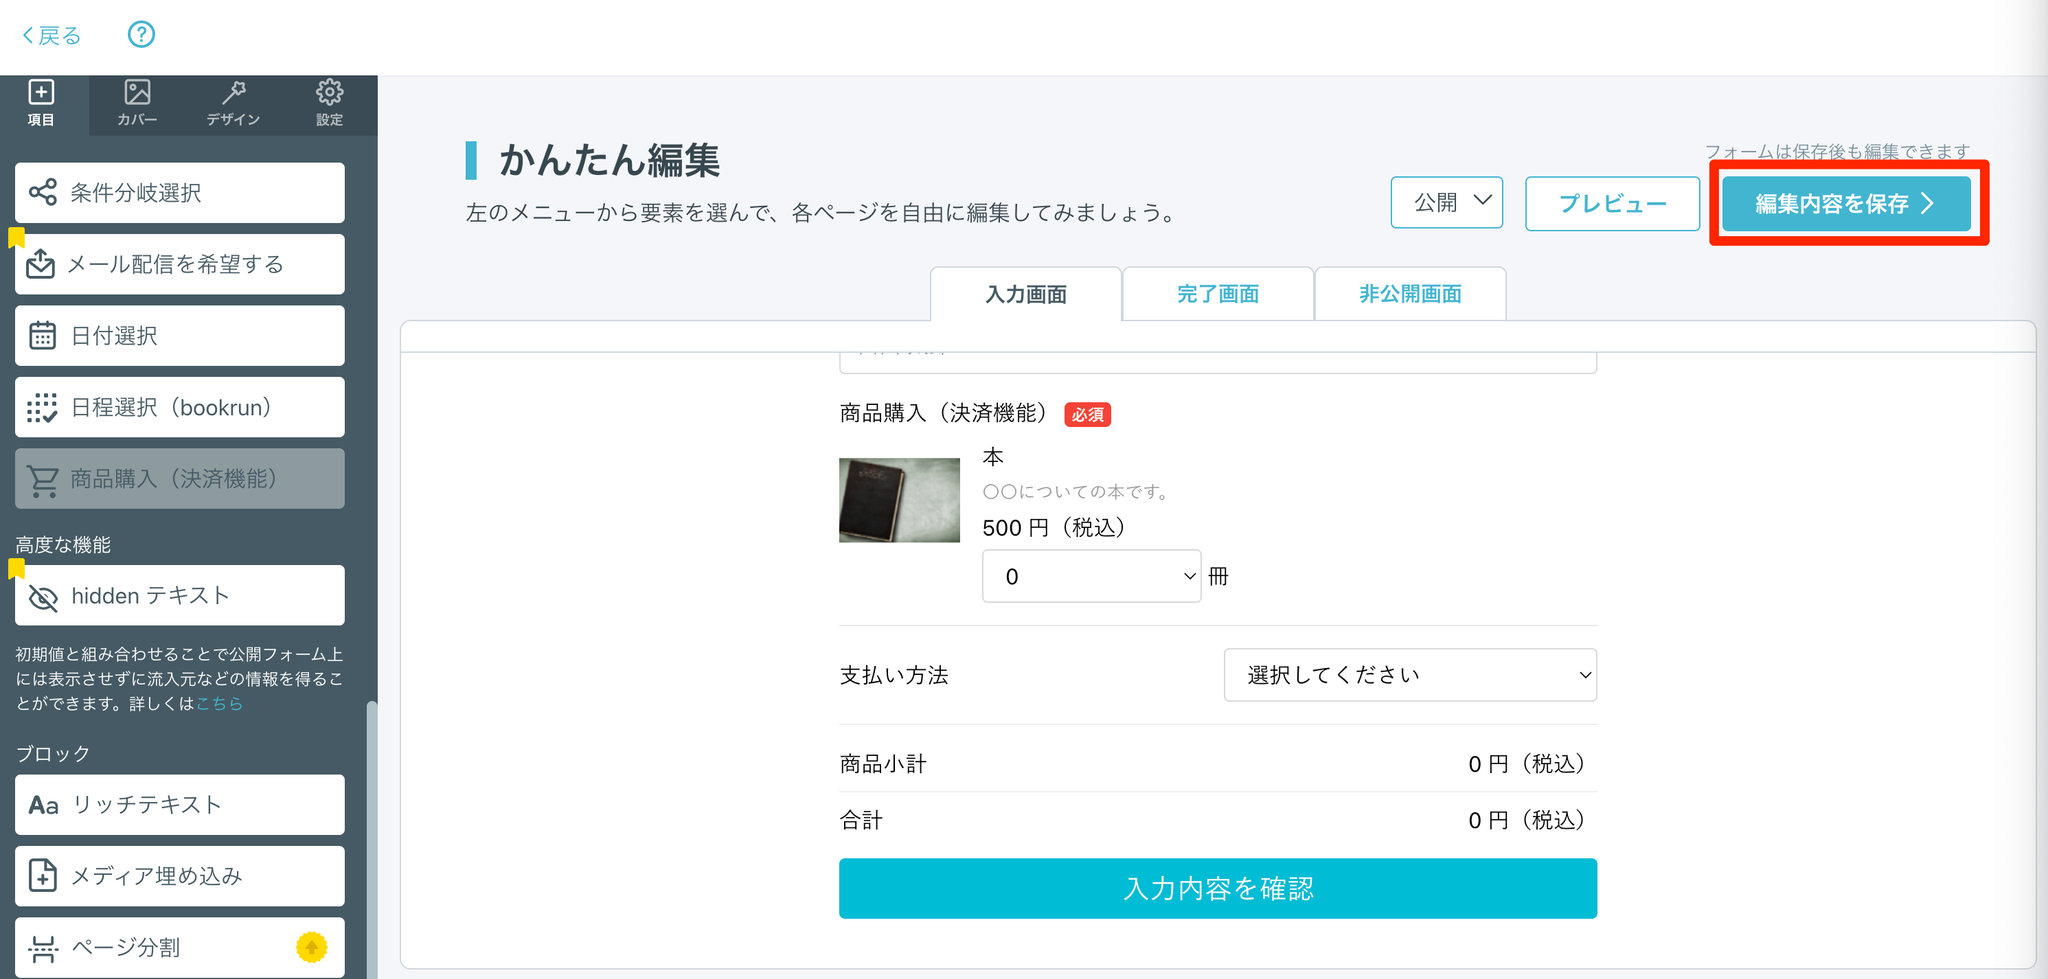Add the 条件分岐選択 branch element
Image resolution: width=2048 pixels, height=979 pixels.
coord(180,193)
